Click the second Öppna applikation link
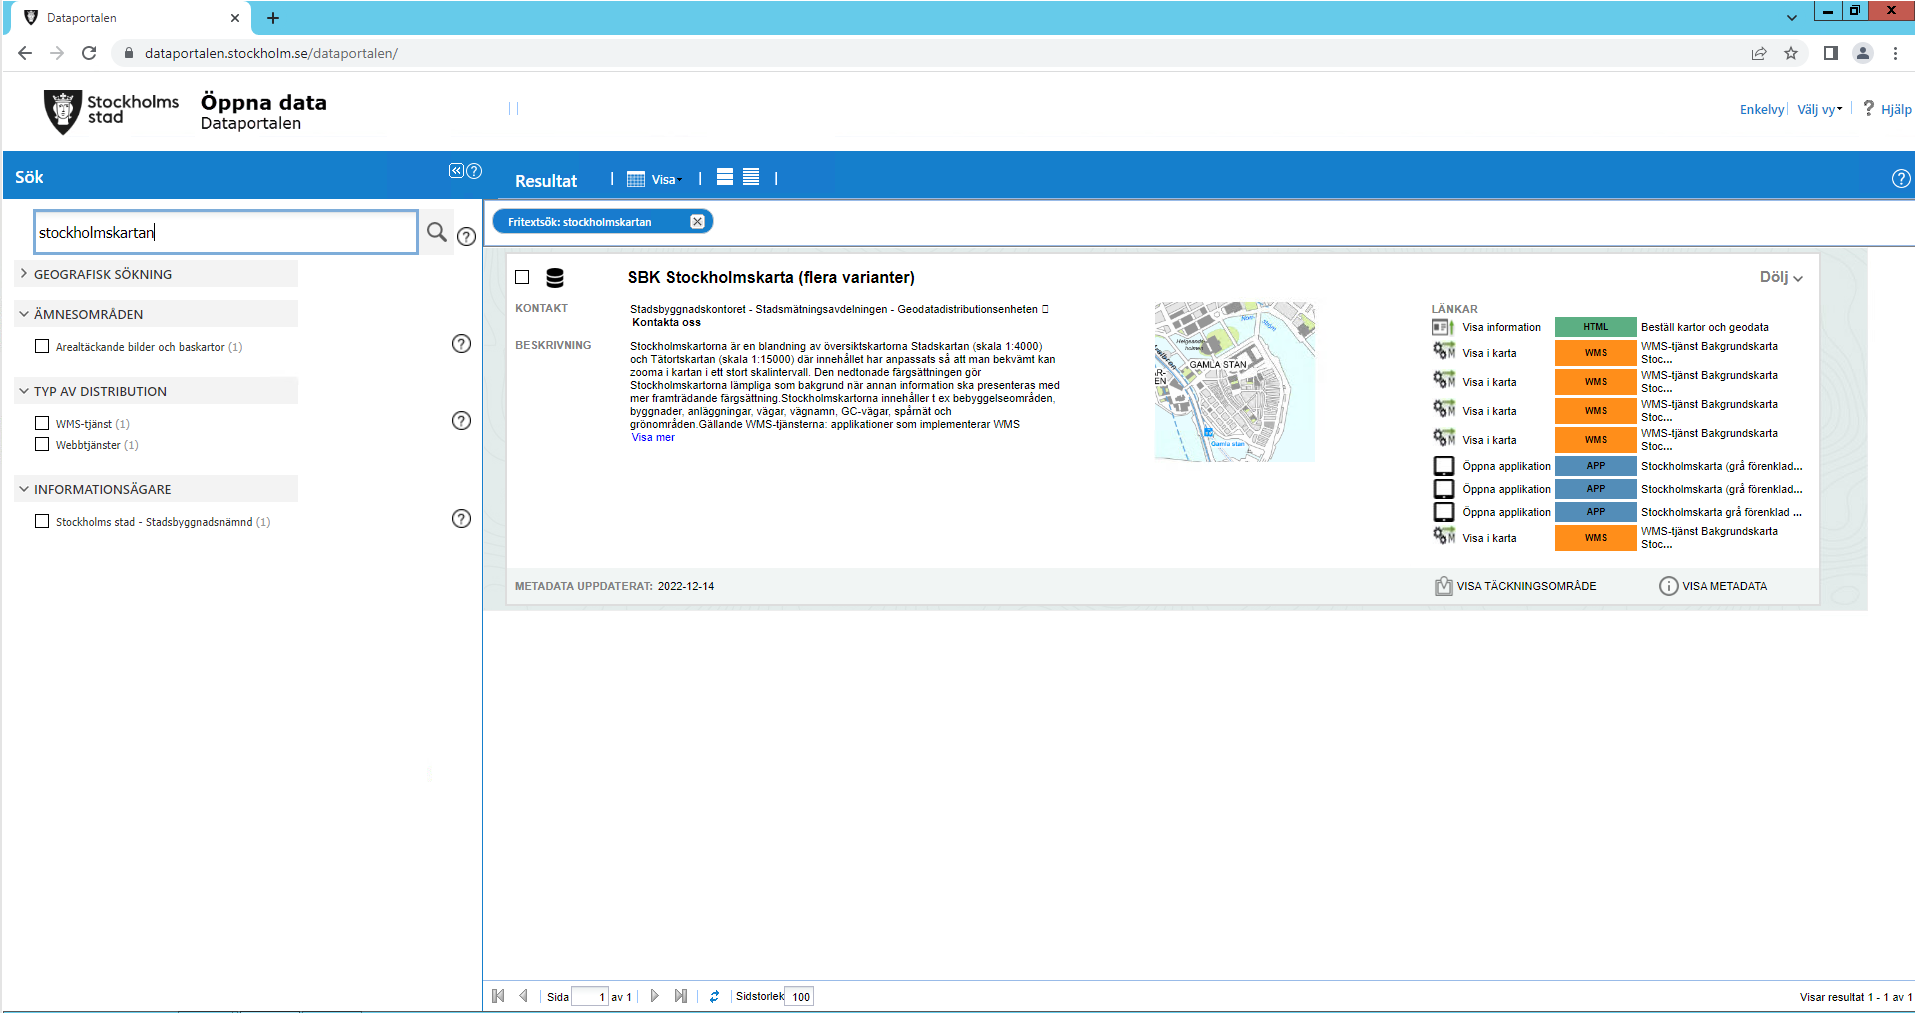Screen dimensions: 1915x1013 click(1506, 489)
